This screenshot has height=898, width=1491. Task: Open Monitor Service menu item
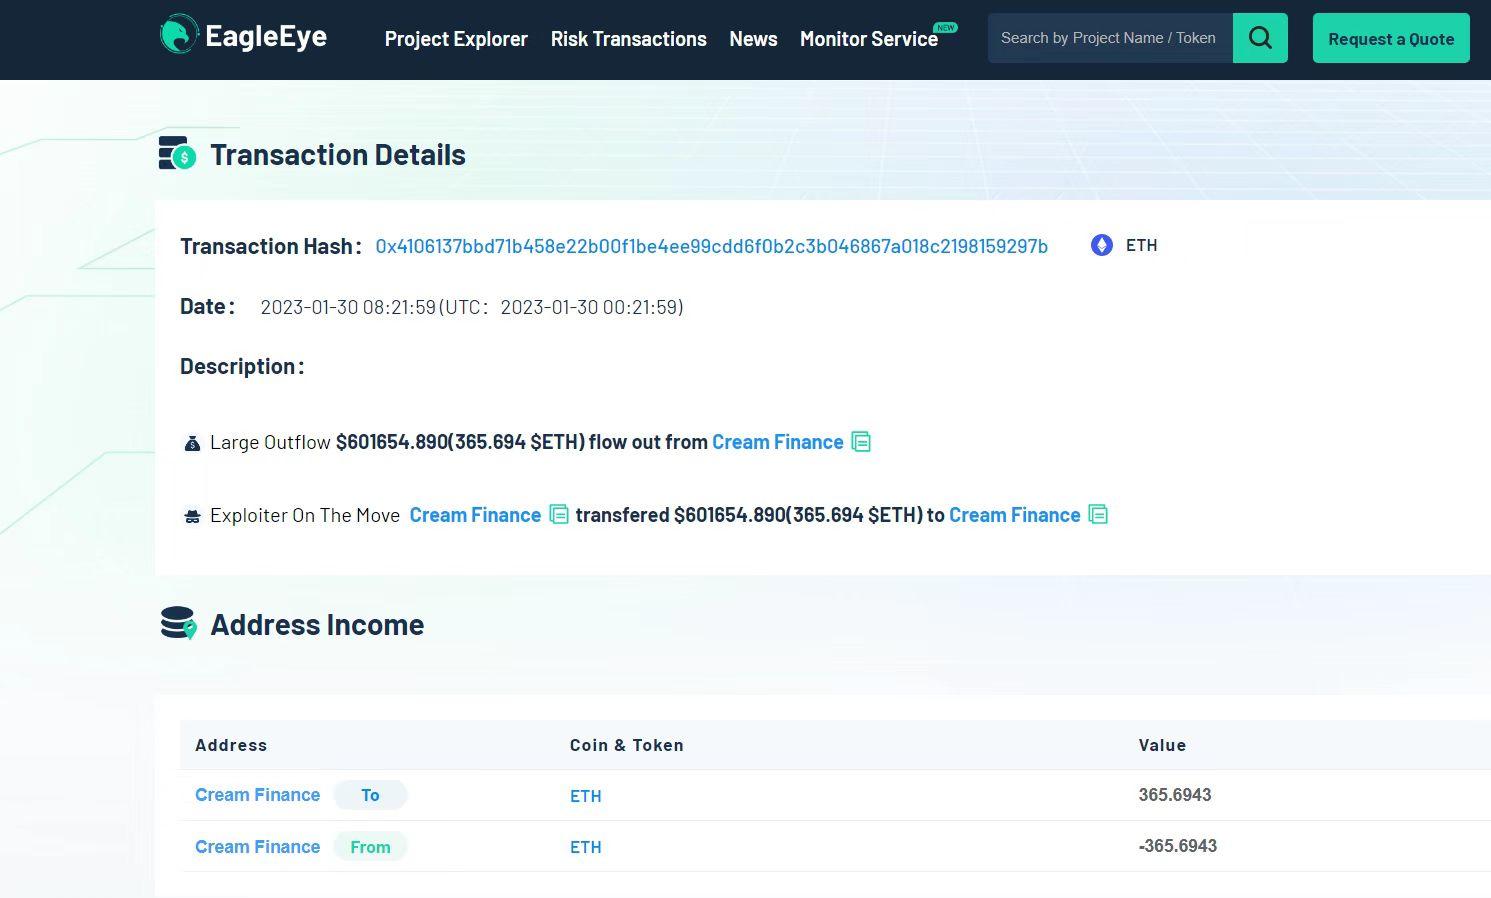(x=868, y=39)
